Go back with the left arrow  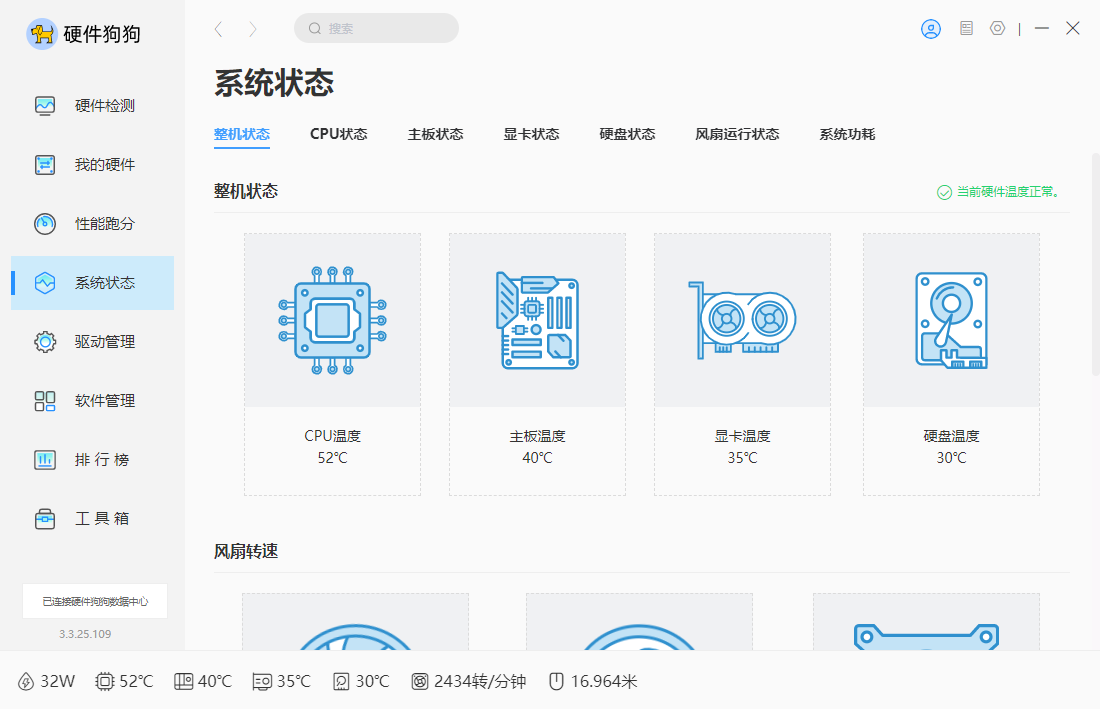[218, 29]
